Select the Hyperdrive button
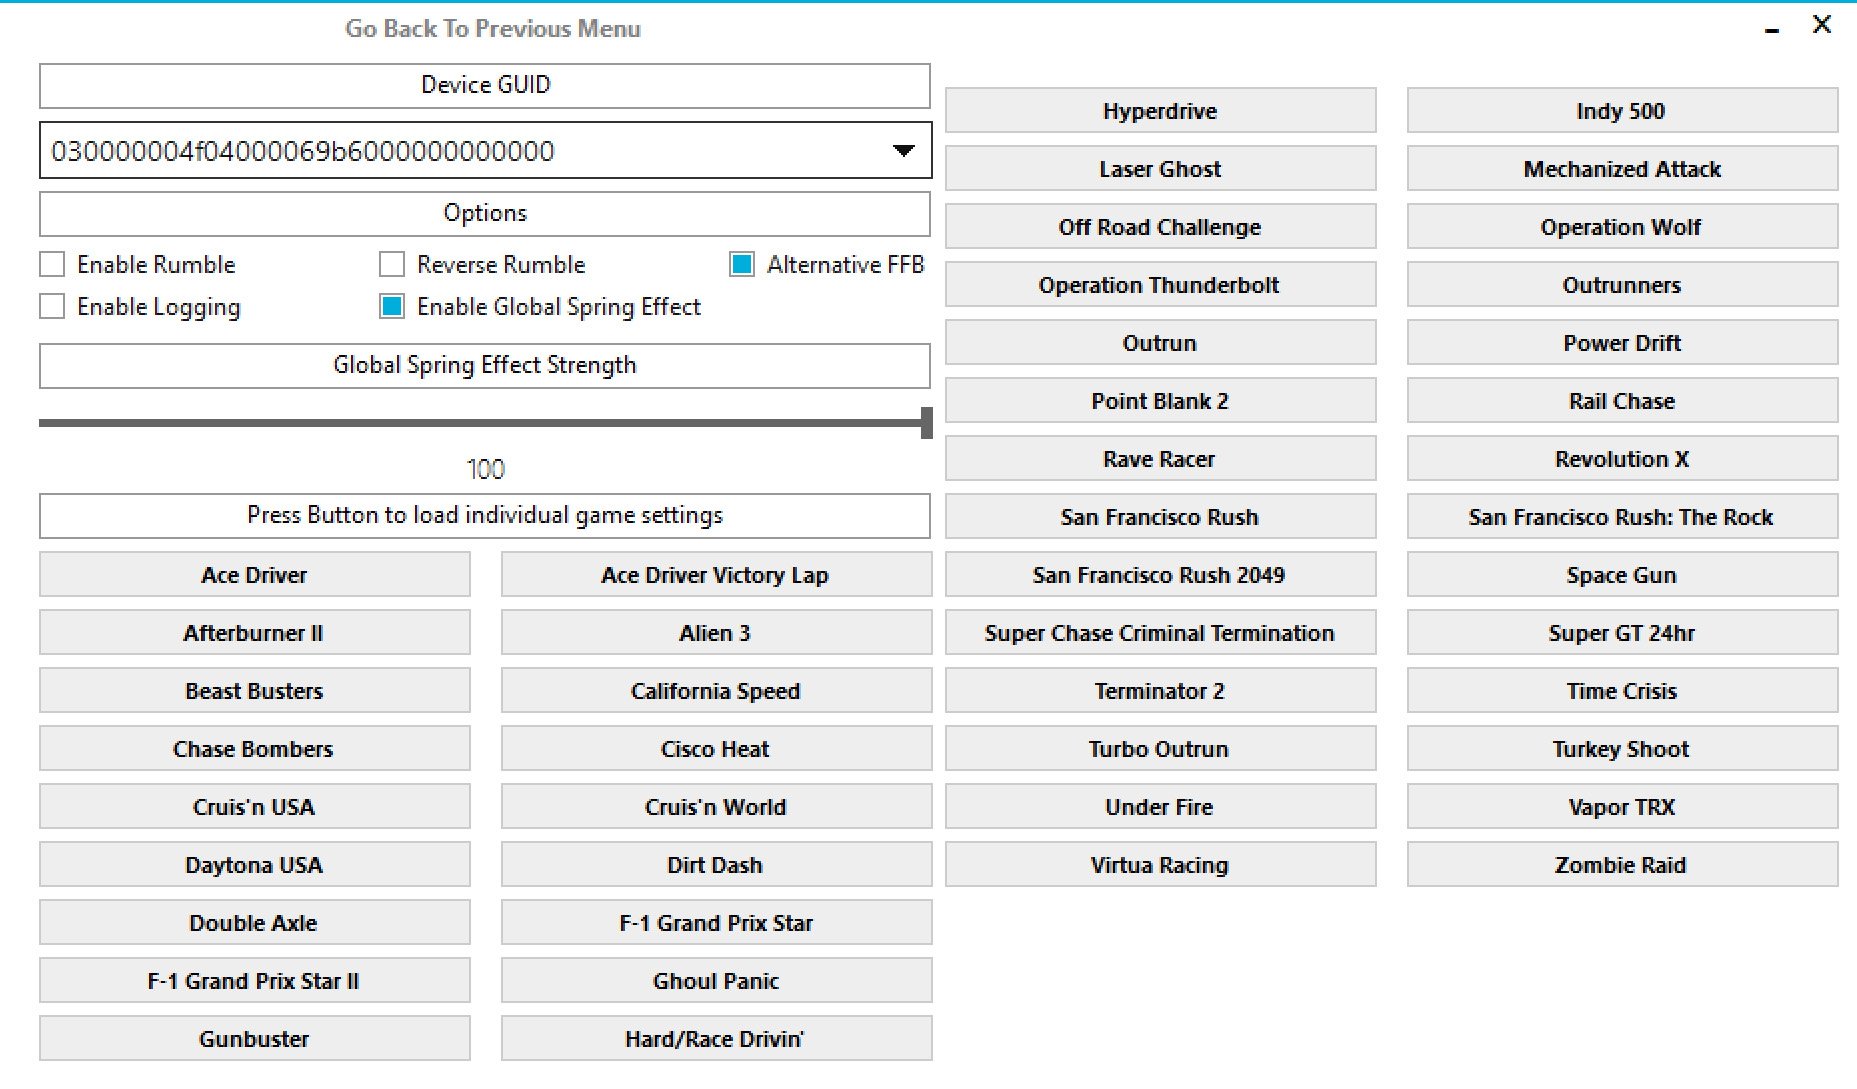The height and width of the screenshot is (1089, 1857). [1160, 111]
